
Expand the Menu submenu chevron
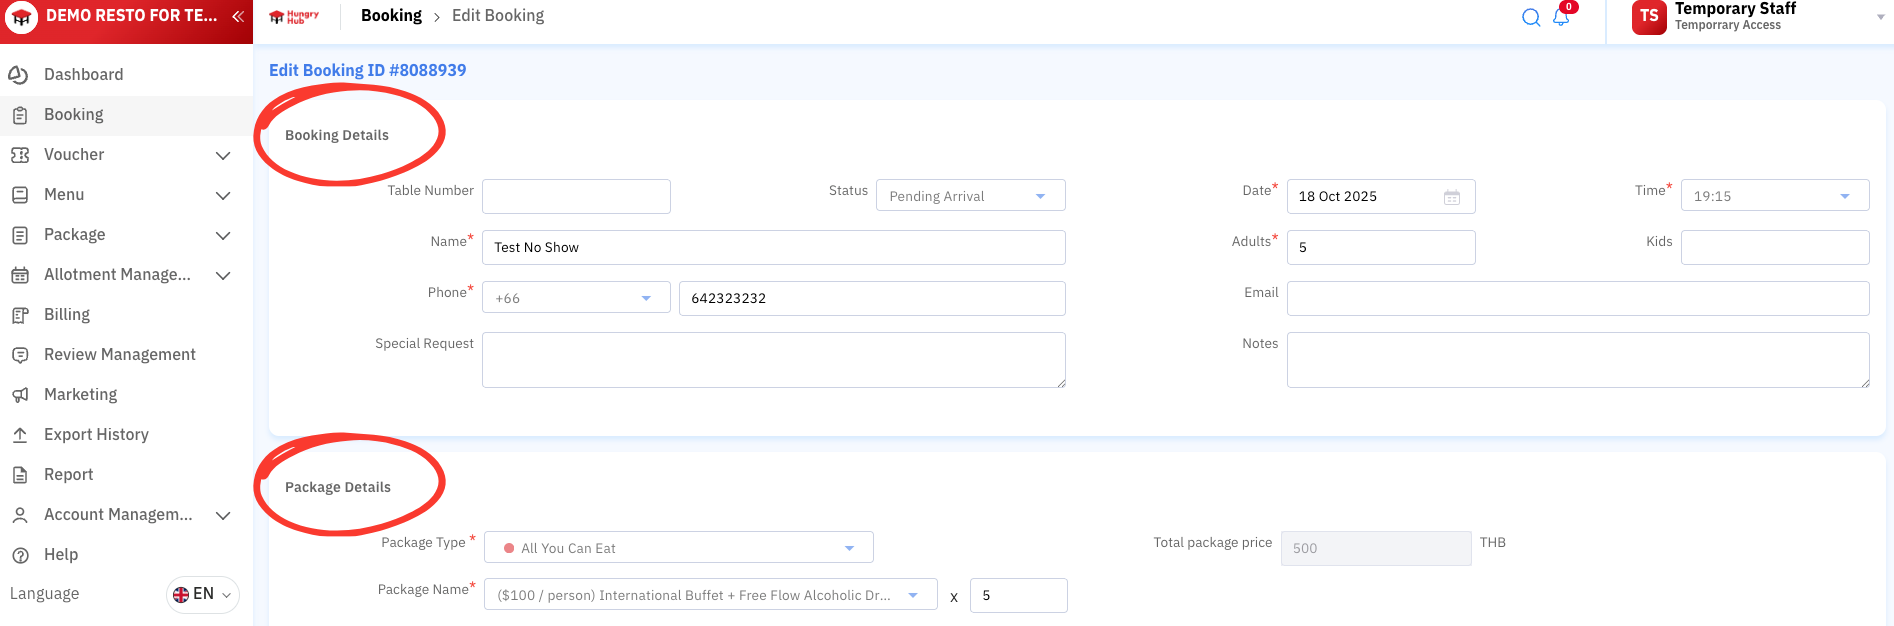[223, 195]
